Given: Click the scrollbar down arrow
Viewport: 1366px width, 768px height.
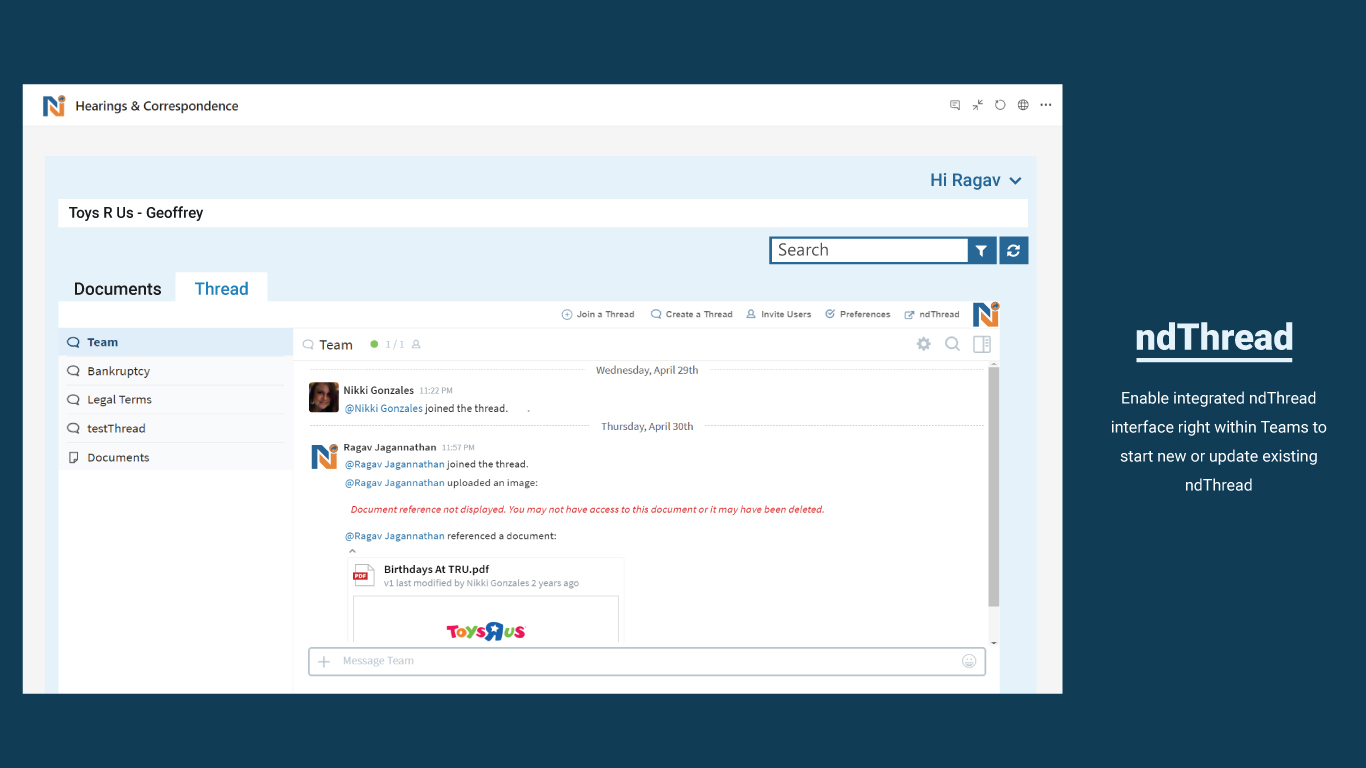Looking at the screenshot, I should pos(994,642).
